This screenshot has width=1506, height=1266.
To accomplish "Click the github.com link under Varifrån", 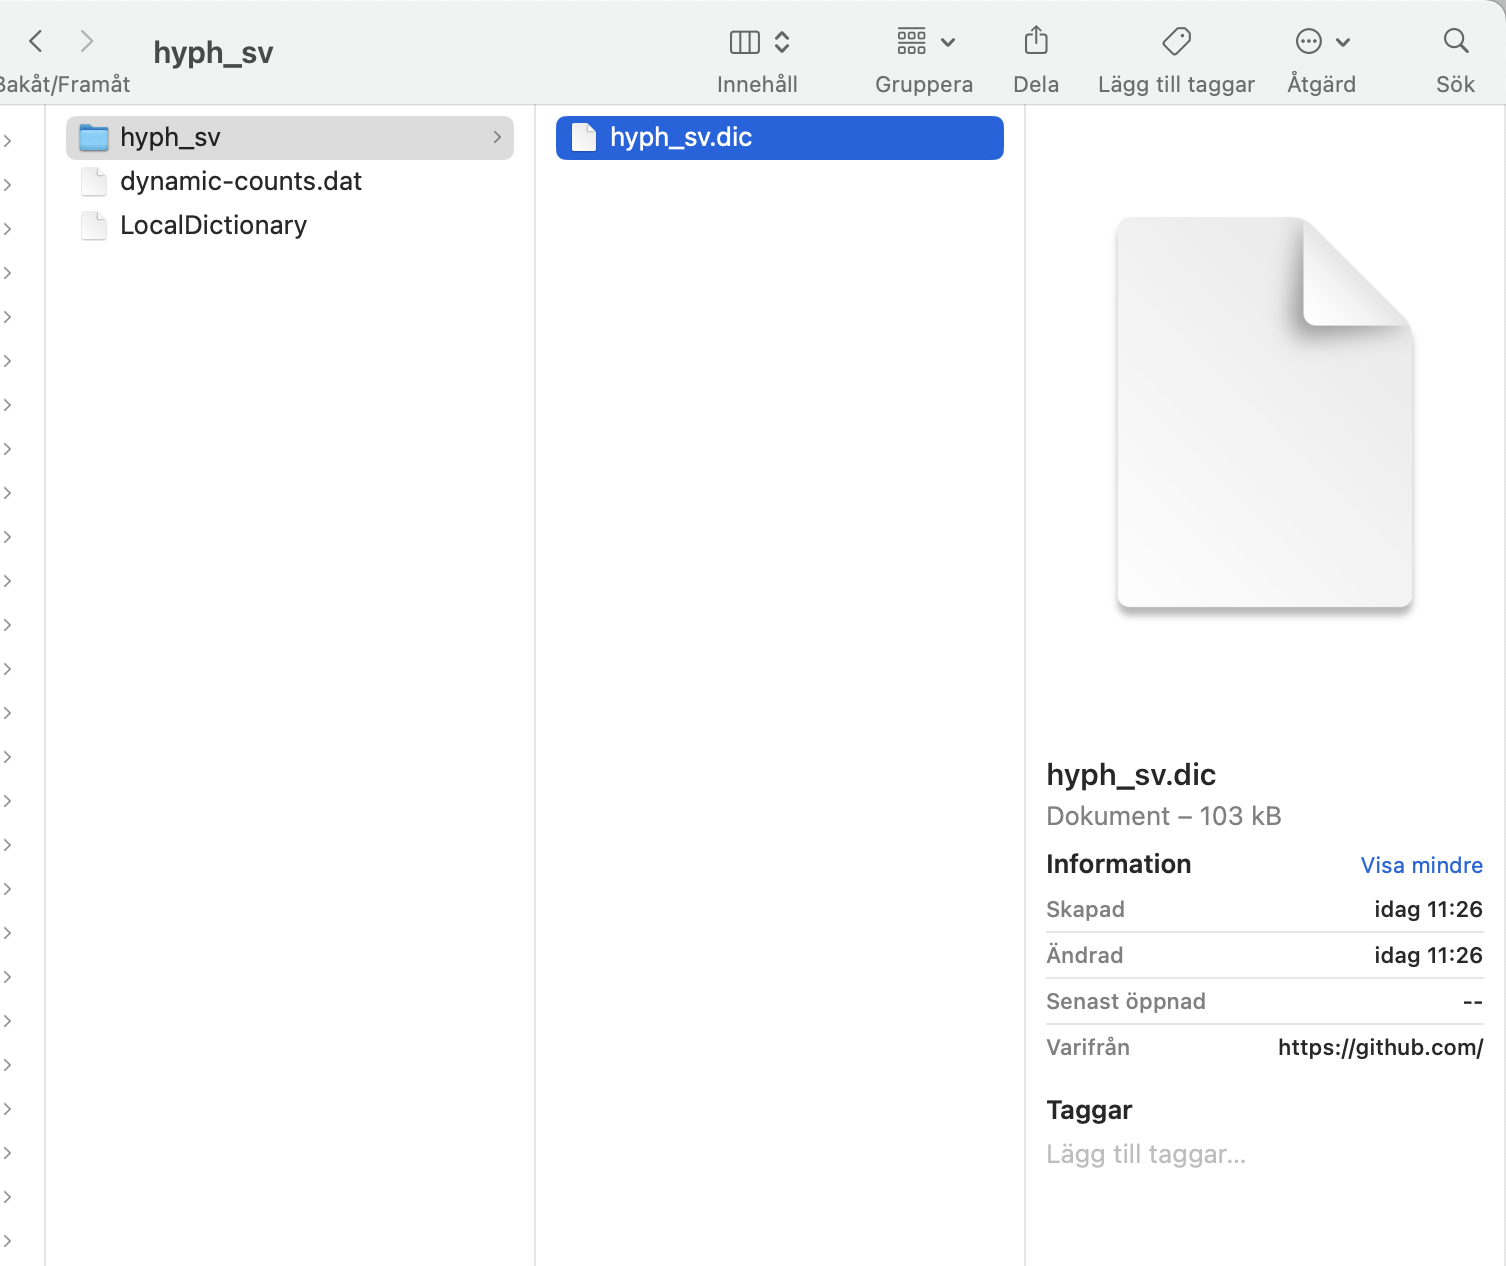I will pyautogui.click(x=1380, y=1047).
